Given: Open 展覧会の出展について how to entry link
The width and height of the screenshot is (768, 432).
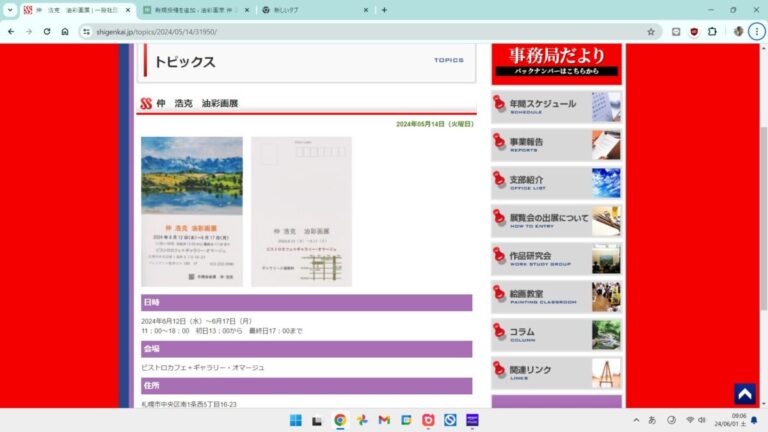Looking at the screenshot, I should coord(556,221).
